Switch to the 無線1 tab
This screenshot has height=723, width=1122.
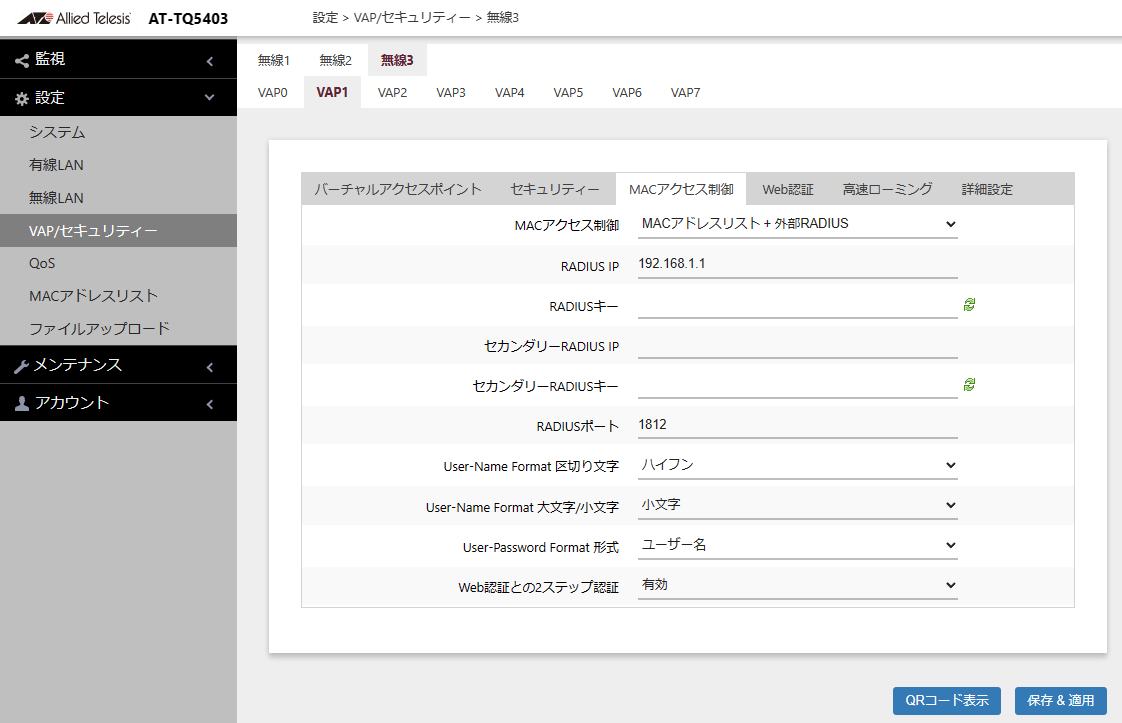pyautogui.click(x=274, y=60)
